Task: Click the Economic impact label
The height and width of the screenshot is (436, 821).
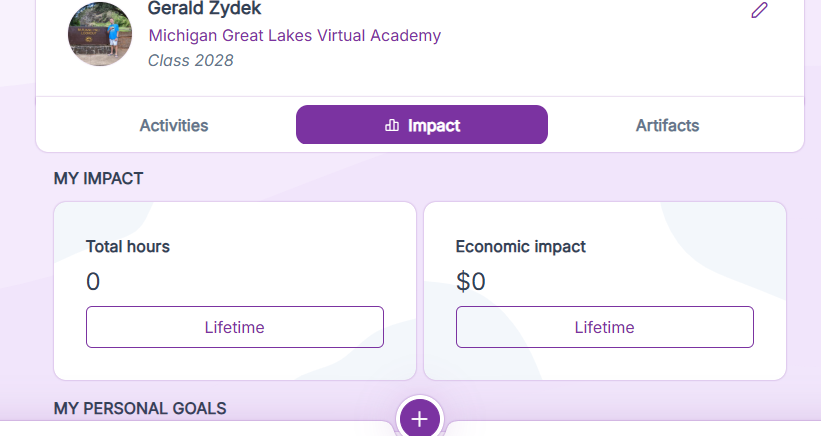Action: pos(521,246)
